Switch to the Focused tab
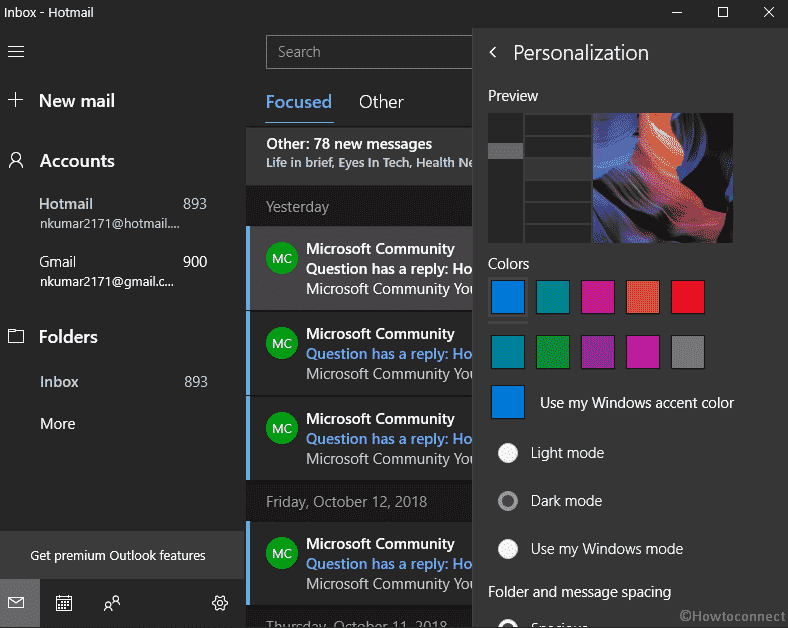 click(299, 102)
